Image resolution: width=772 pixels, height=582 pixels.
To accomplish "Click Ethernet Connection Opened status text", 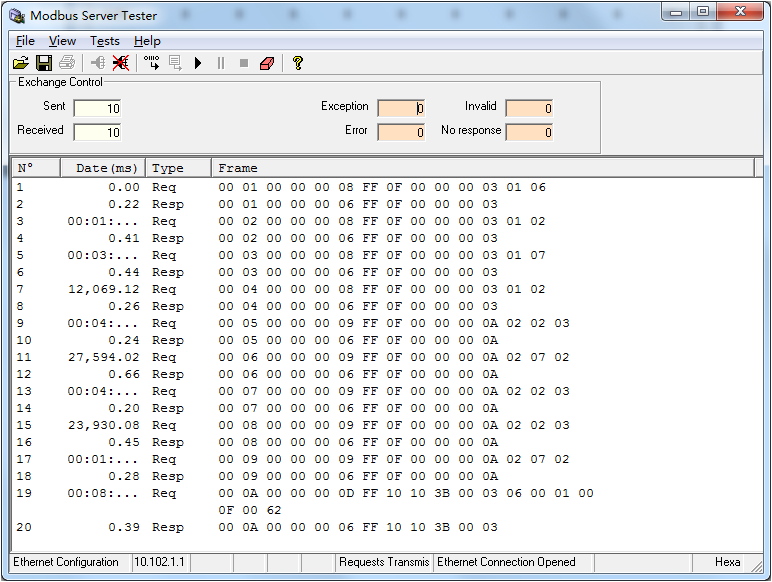I will click(x=506, y=562).
